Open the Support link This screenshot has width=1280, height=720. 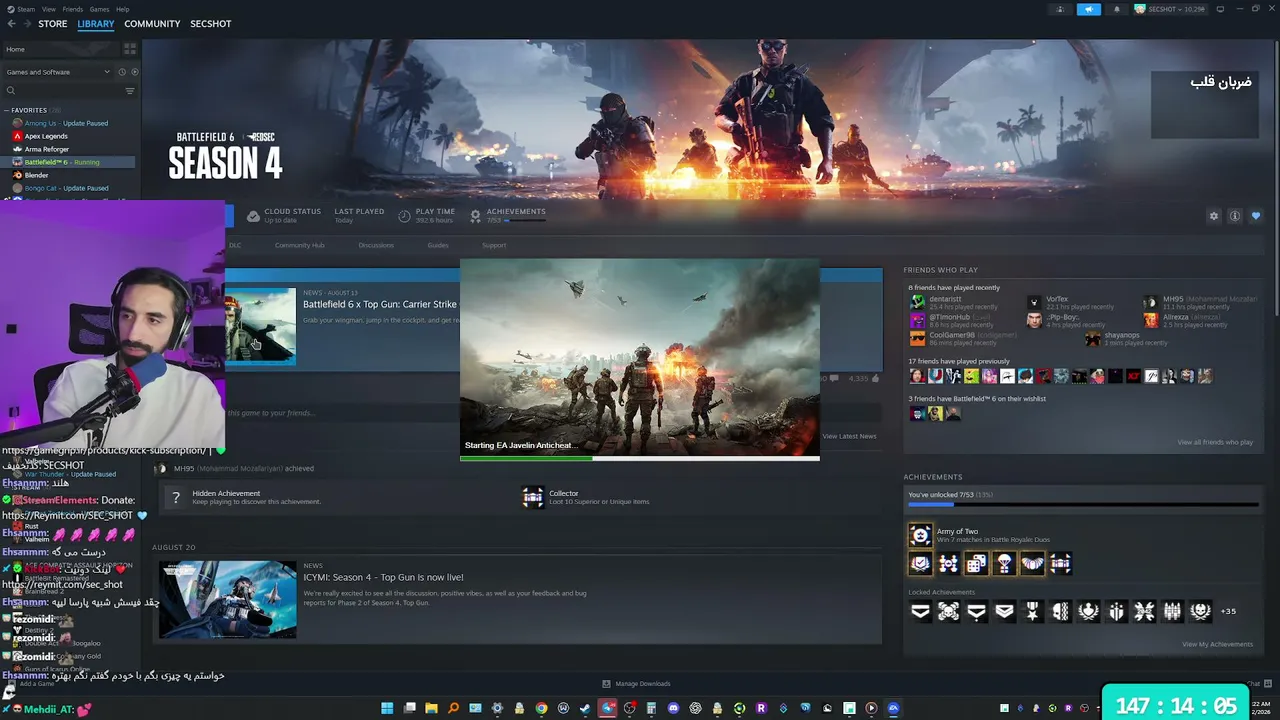coord(494,245)
